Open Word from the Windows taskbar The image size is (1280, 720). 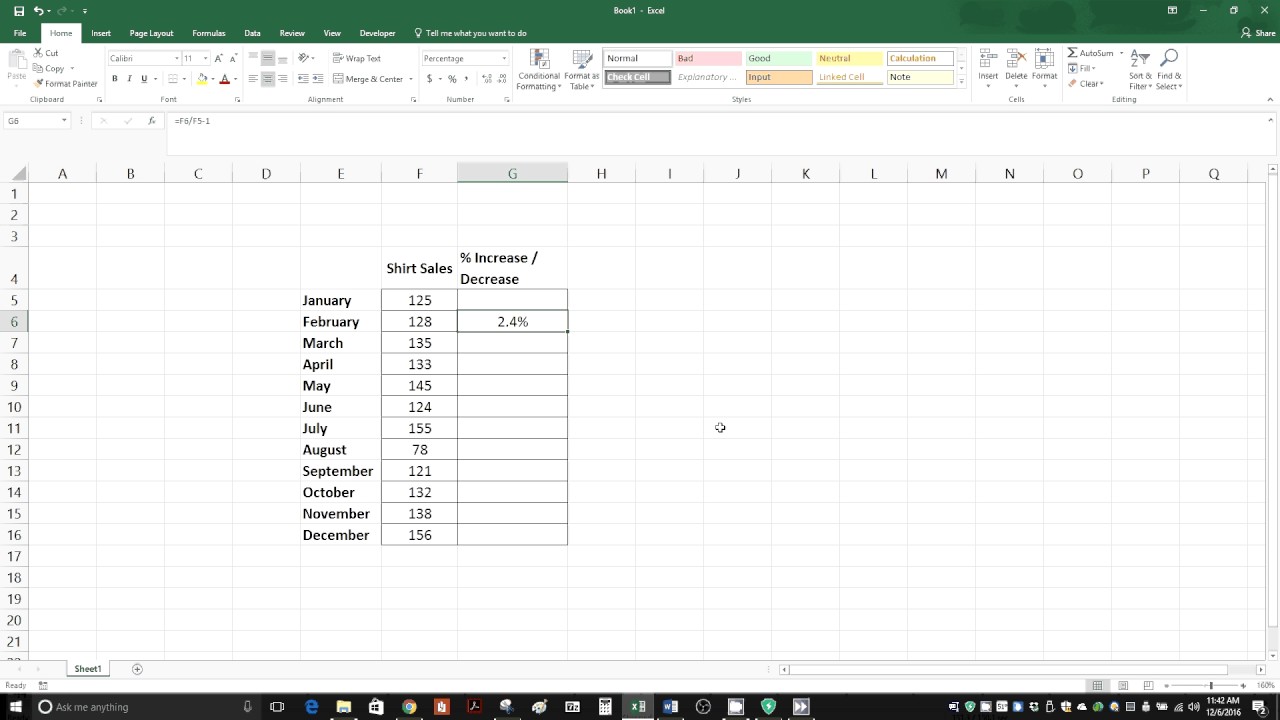(670, 707)
